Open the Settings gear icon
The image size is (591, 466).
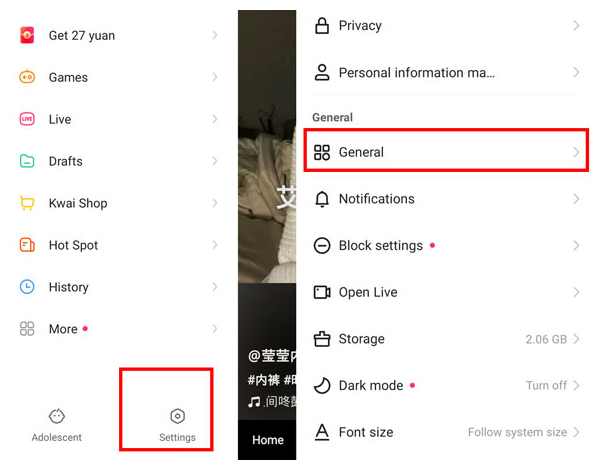tap(178, 416)
